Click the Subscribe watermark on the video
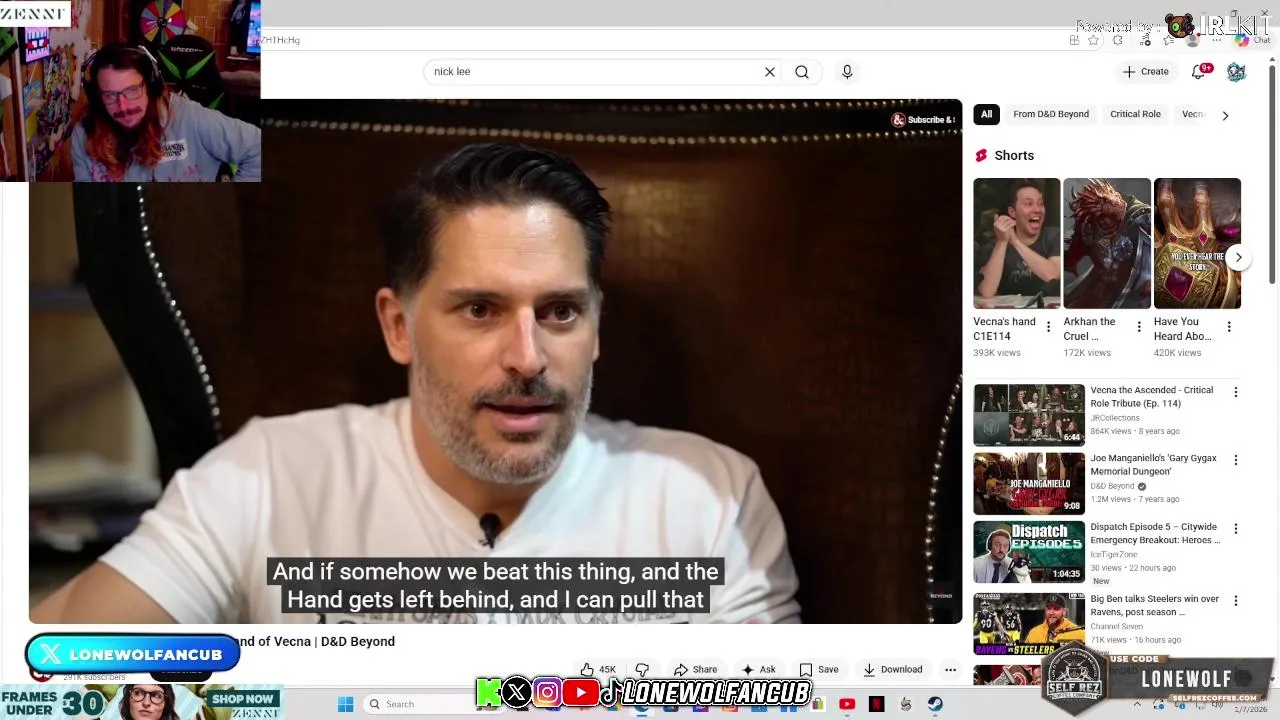 tap(923, 120)
